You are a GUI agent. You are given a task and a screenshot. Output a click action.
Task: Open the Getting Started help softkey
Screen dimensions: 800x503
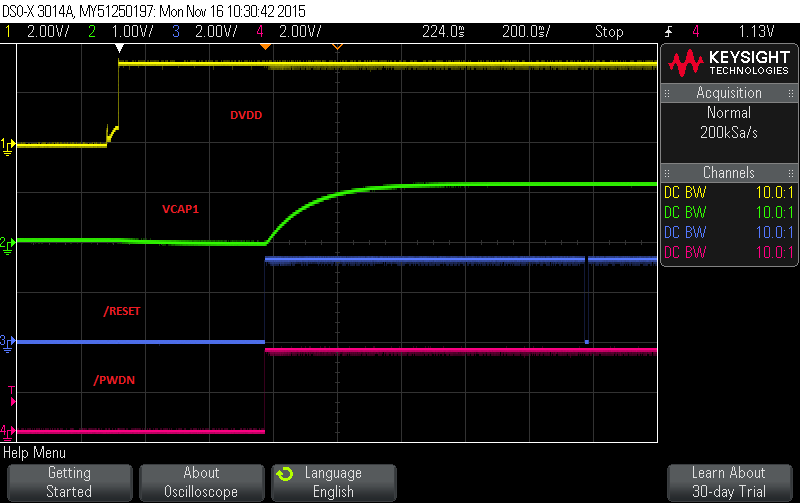(69, 483)
